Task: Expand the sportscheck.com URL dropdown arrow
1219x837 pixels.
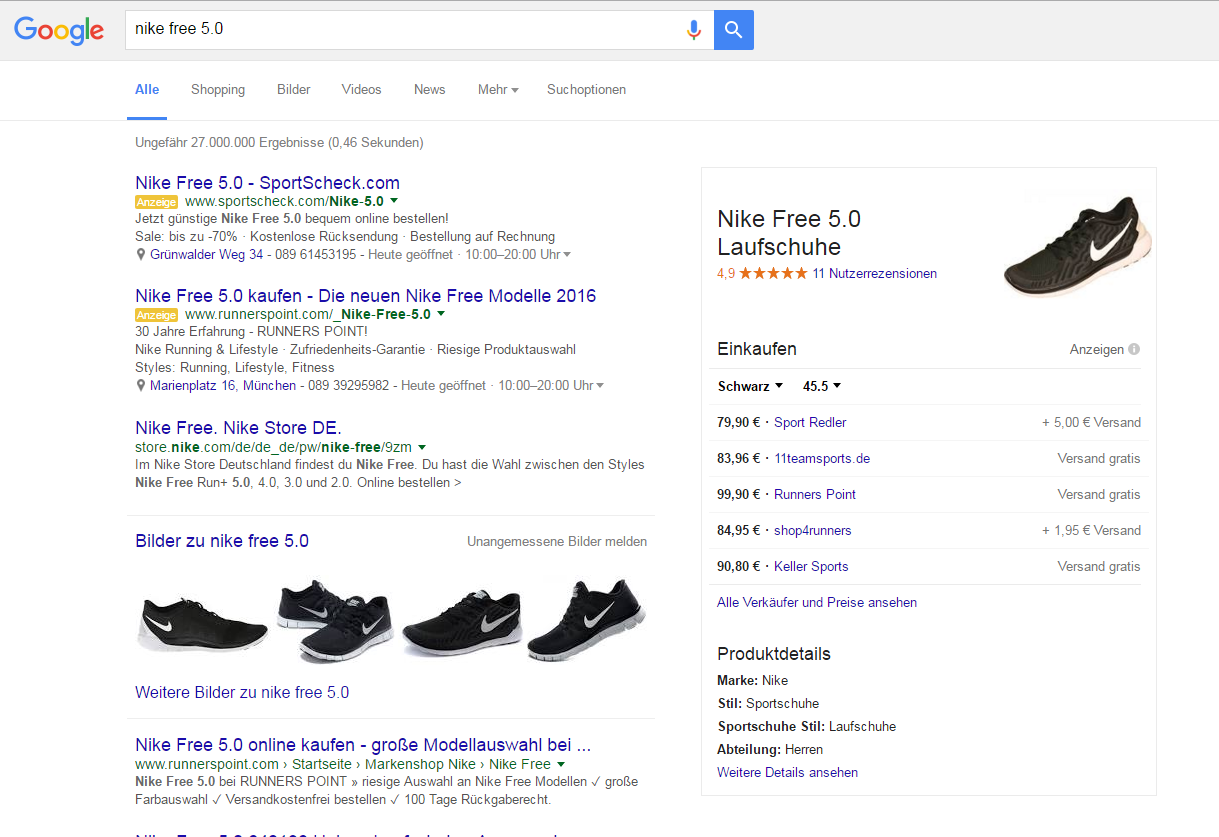Action: point(395,201)
